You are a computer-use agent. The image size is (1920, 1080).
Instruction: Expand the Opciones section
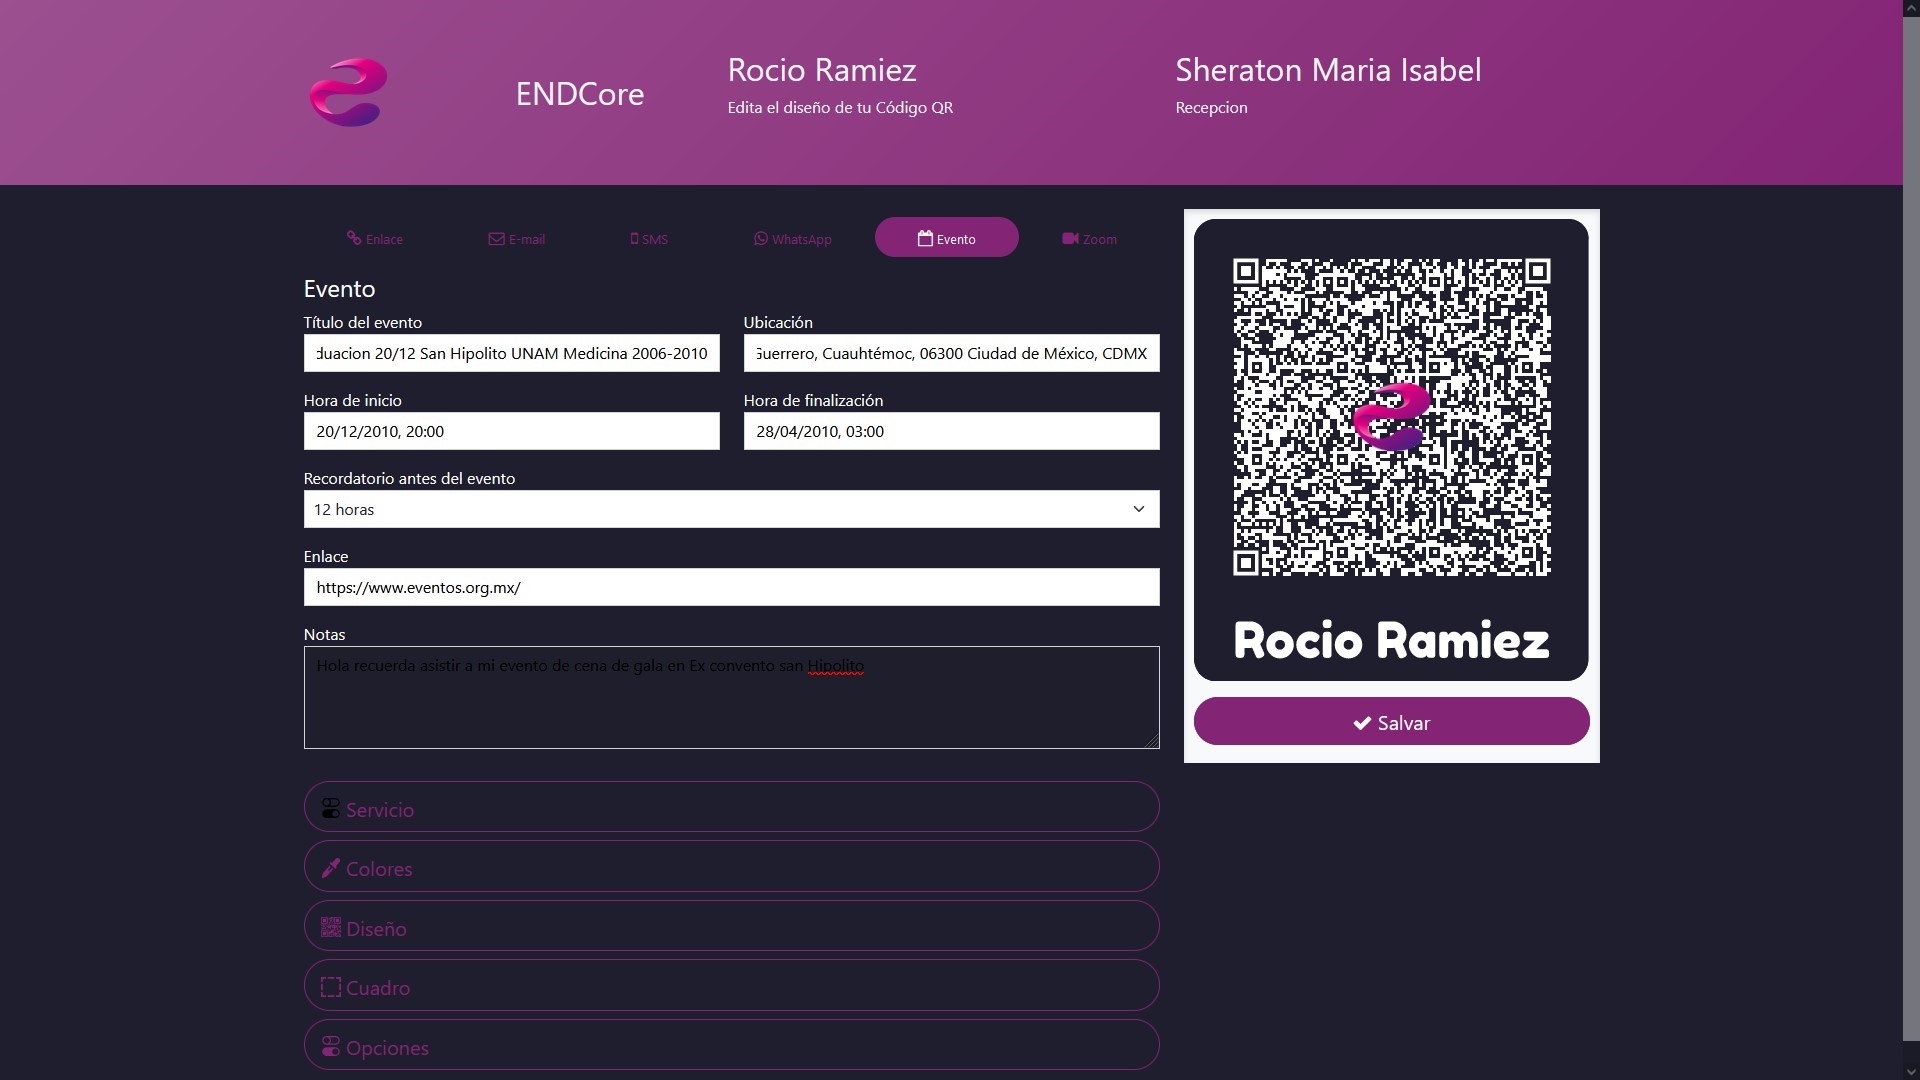[731, 1045]
